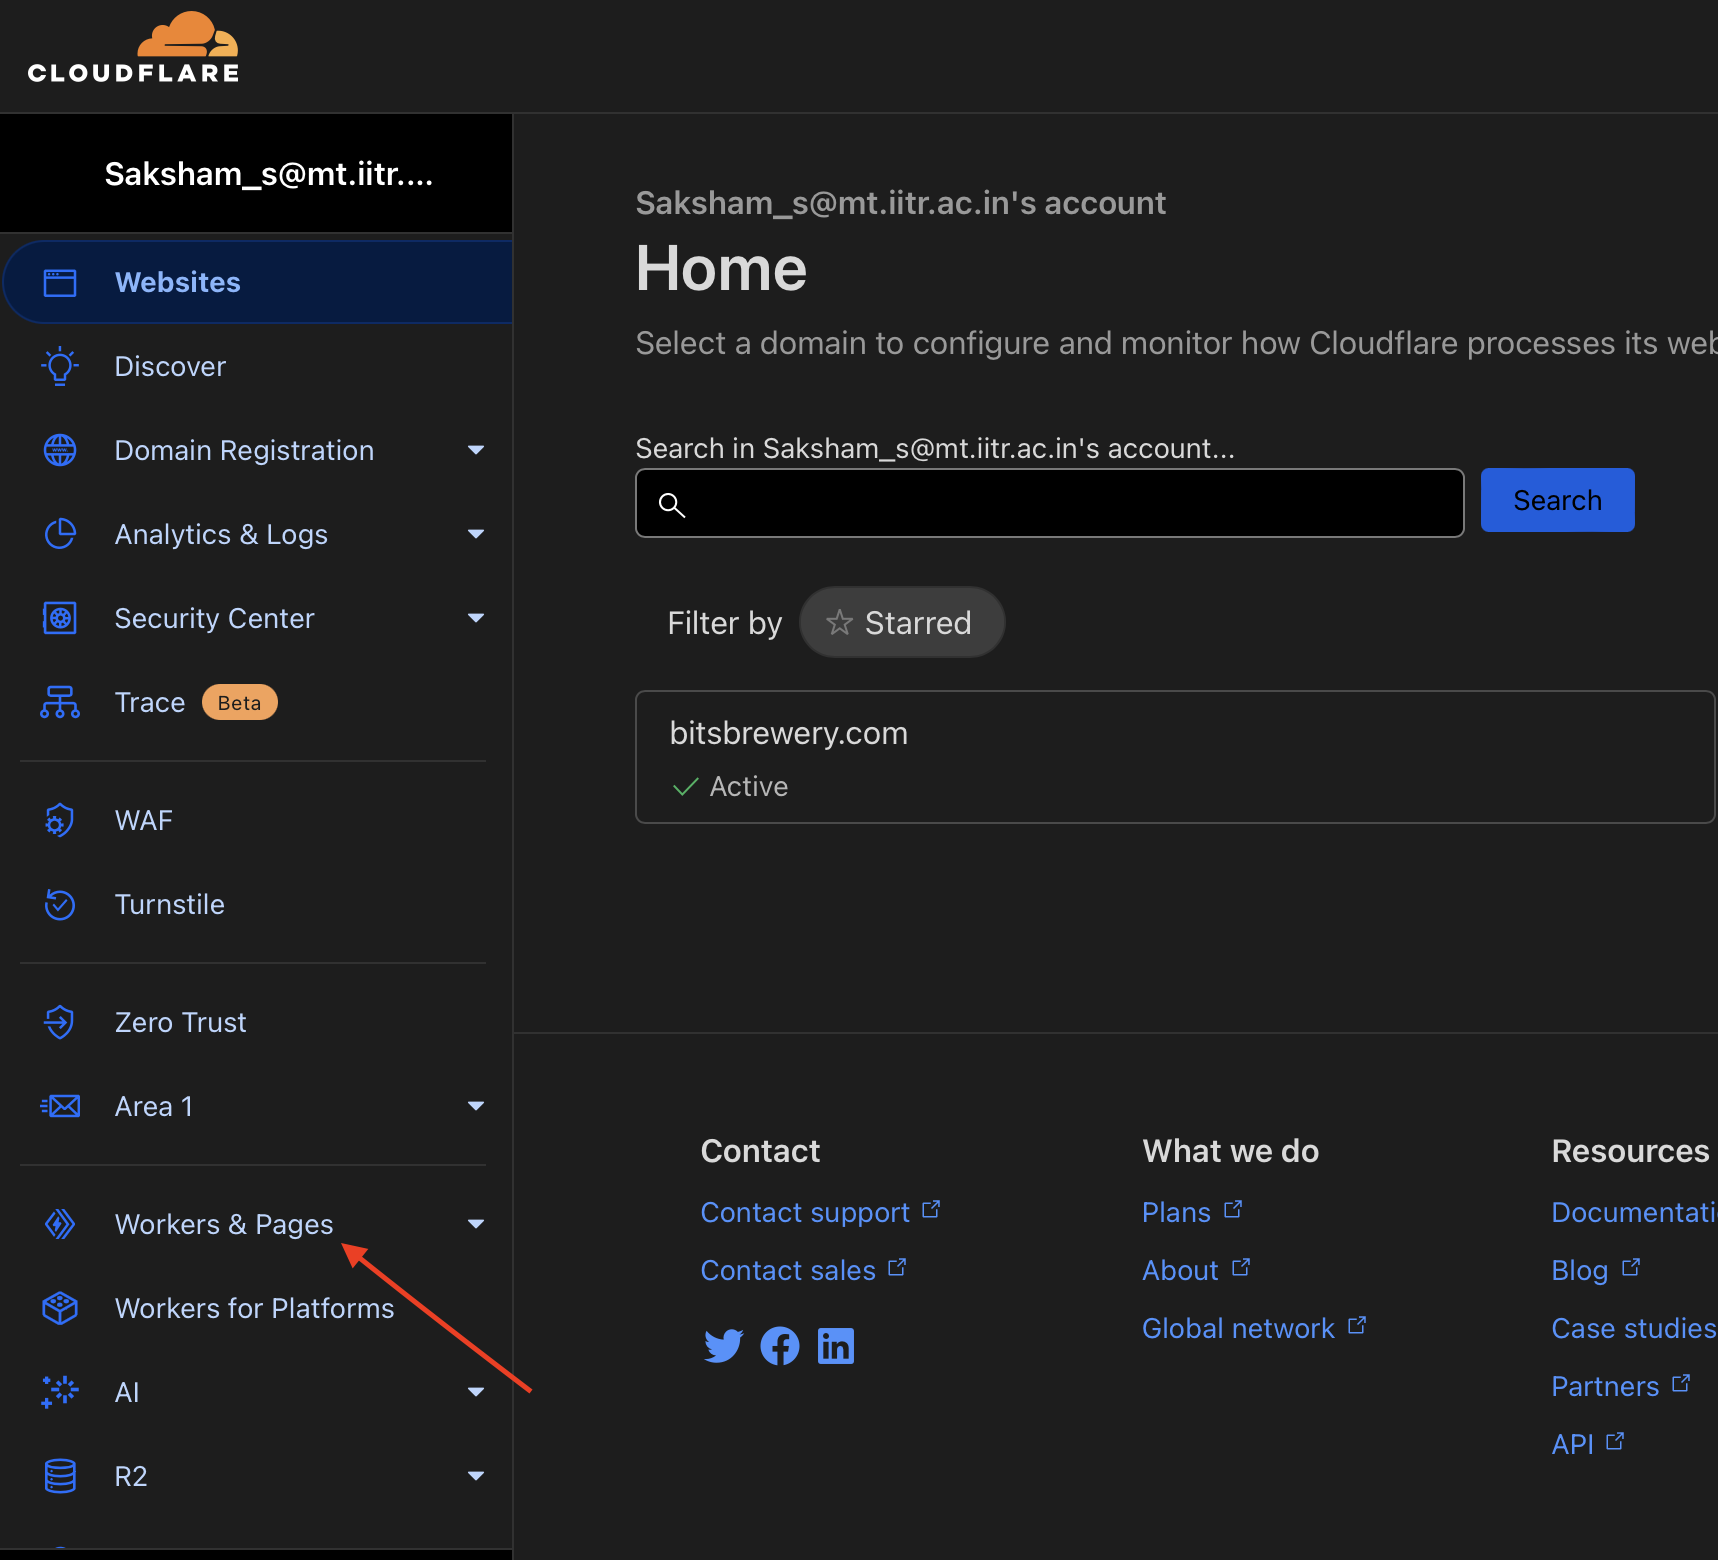Expand the AI submenu arrow
The width and height of the screenshot is (1718, 1560).
[476, 1392]
